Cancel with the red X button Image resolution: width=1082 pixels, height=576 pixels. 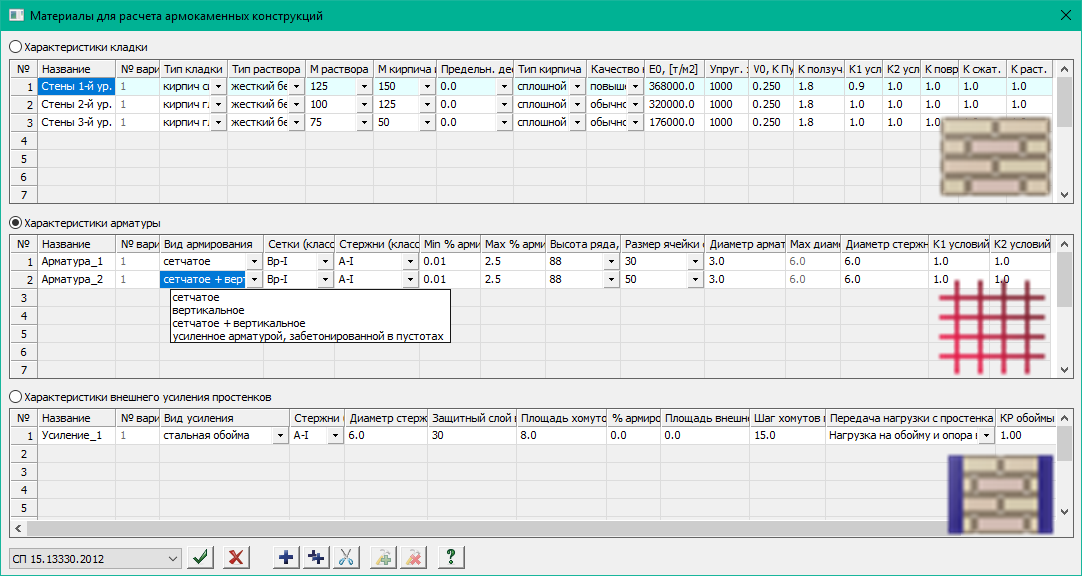point(236,557)
